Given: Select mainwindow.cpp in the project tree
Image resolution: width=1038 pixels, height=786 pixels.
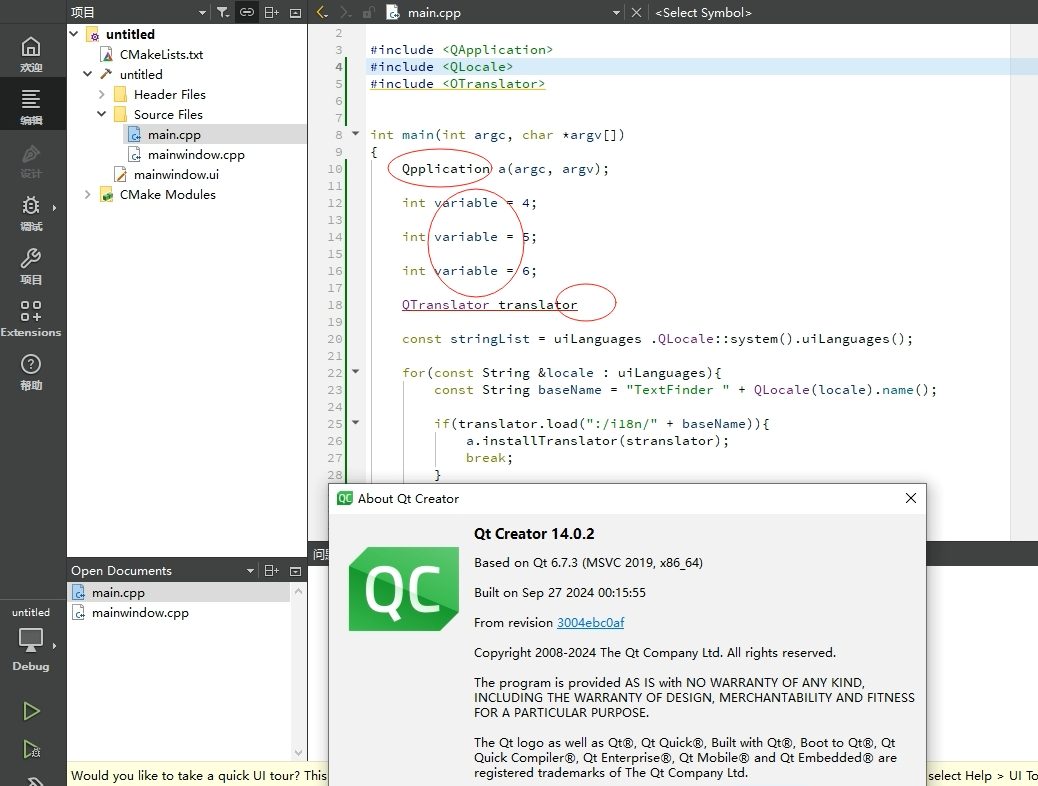Looking at the screenshot, I should (196, 154).
